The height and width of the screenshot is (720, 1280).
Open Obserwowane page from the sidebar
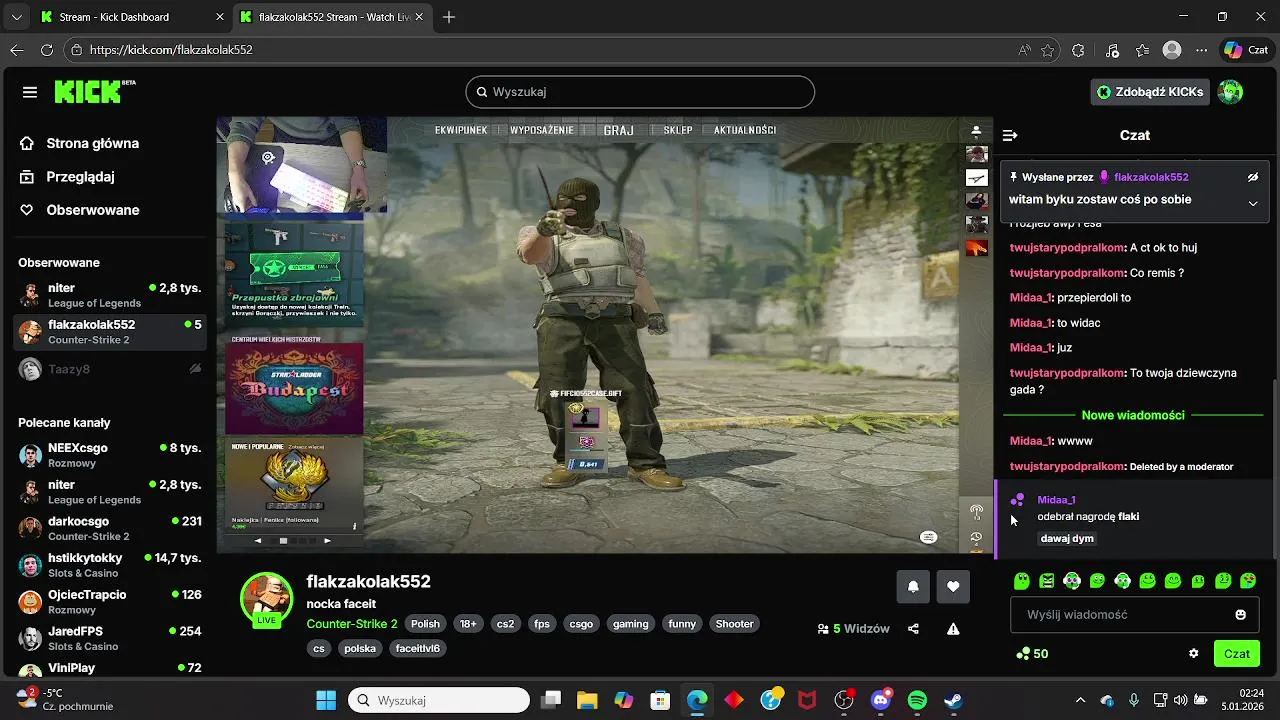[x=92, y=210]
